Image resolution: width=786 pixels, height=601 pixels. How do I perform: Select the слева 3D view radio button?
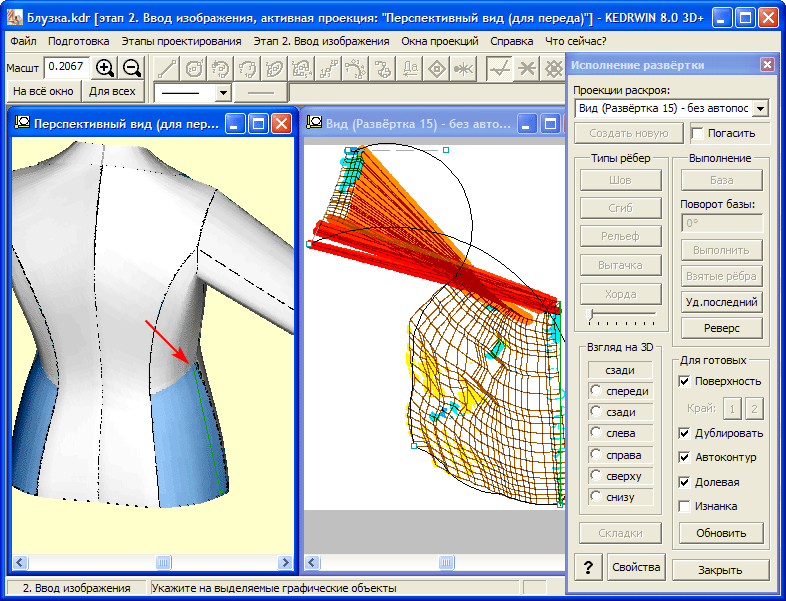596,433
